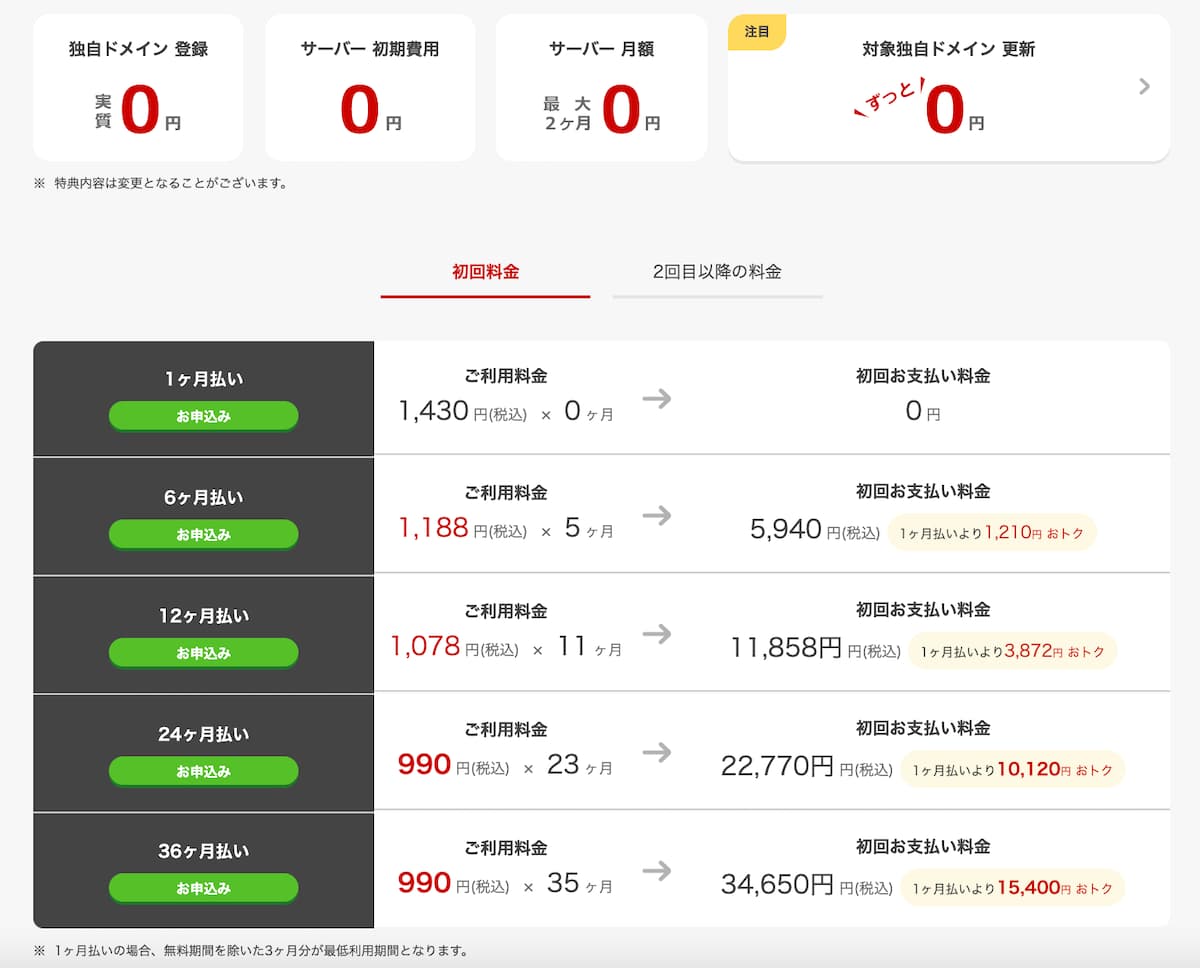This screenshot has height=968, width=1200.
Task: Click the 1ヶ月払い heading
Action: pos(204,380)
